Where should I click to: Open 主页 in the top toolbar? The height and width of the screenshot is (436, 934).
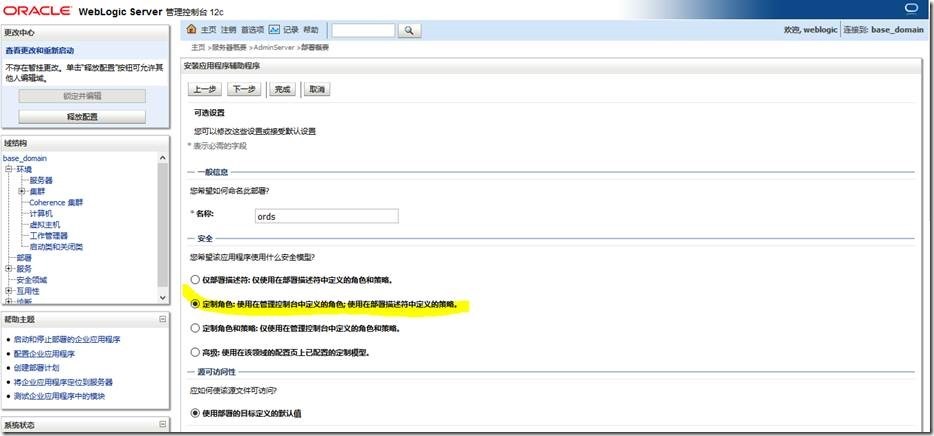coord(208,30)
